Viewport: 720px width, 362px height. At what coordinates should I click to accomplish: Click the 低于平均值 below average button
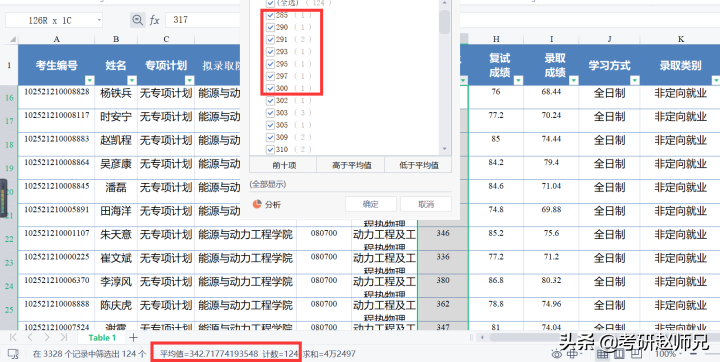(418, 165)
